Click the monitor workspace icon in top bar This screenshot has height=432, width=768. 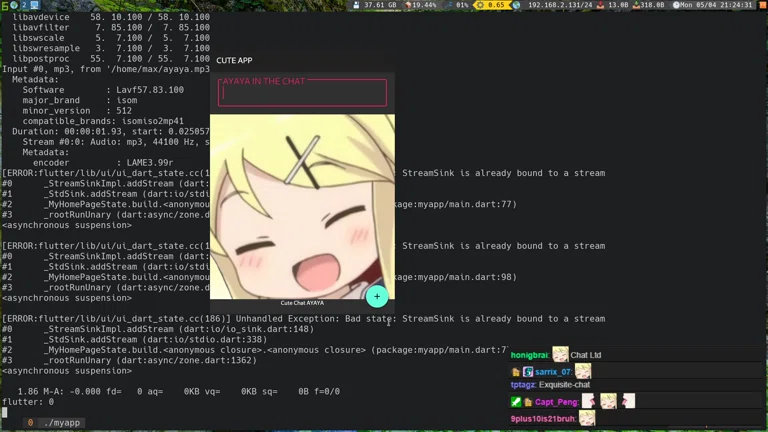click(34, 5)
